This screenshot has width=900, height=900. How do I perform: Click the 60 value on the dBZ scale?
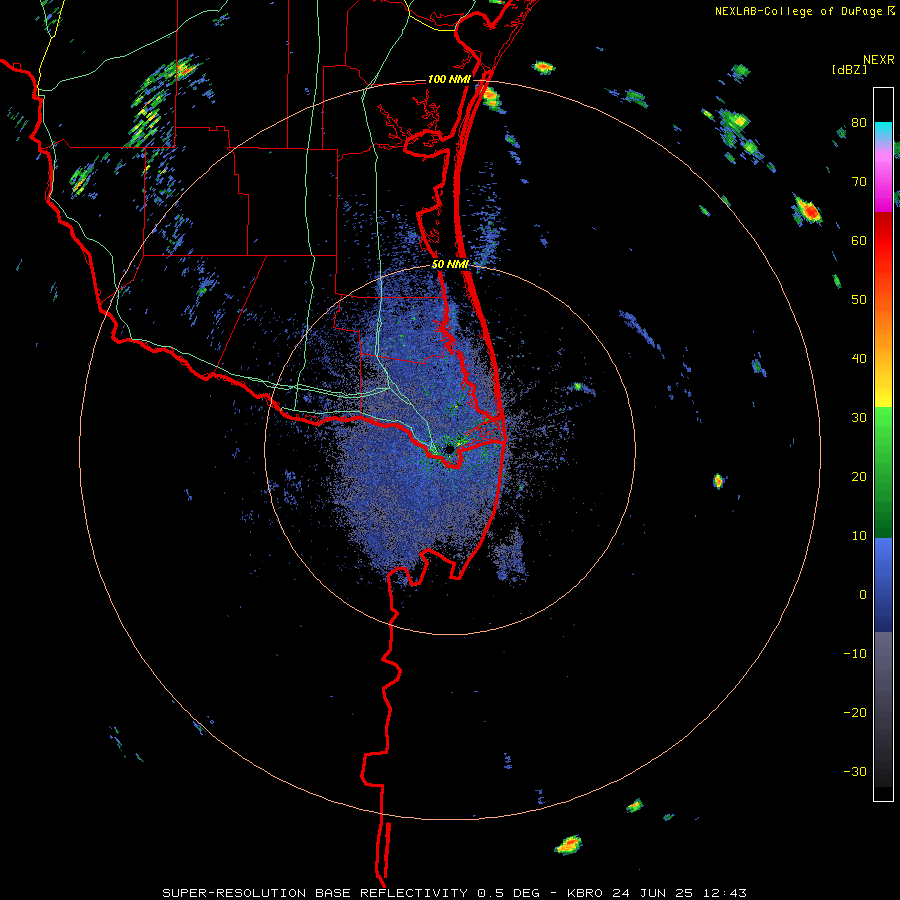tap(859, 241)
